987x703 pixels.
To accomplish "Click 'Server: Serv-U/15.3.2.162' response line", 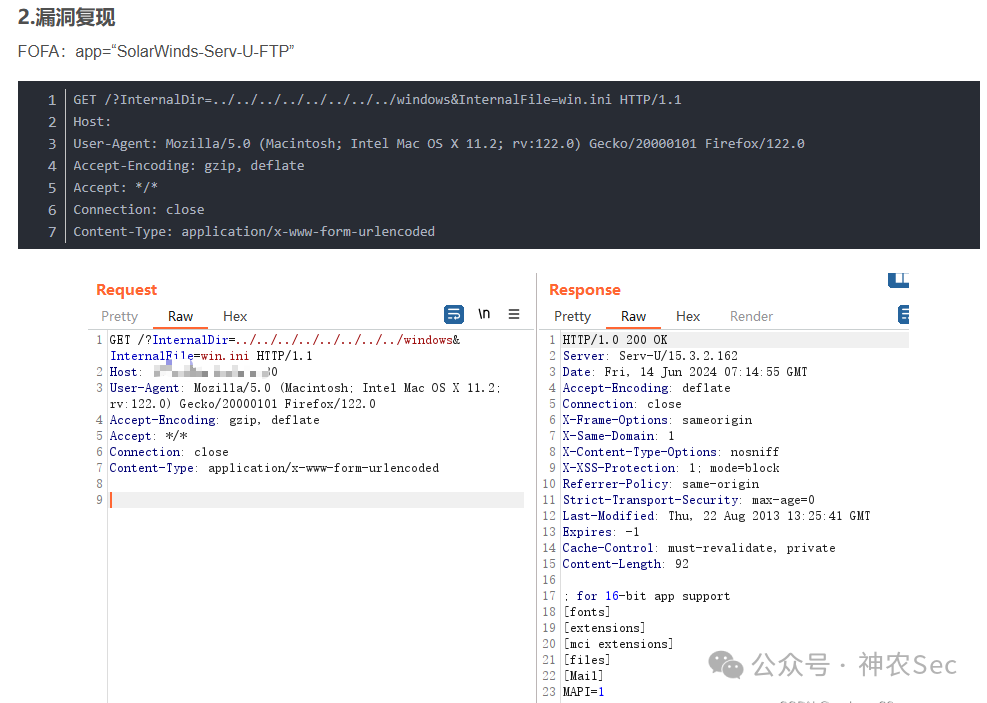I will (650, 356).
